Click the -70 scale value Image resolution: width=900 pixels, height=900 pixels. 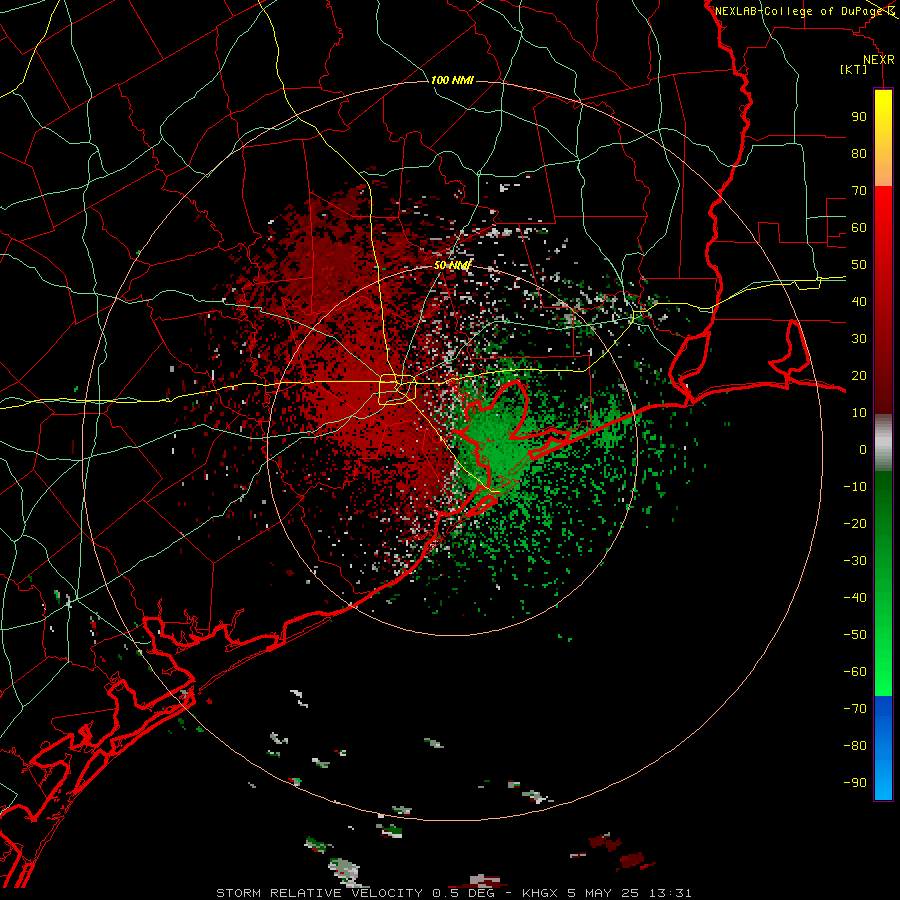[x=855, y=709]
